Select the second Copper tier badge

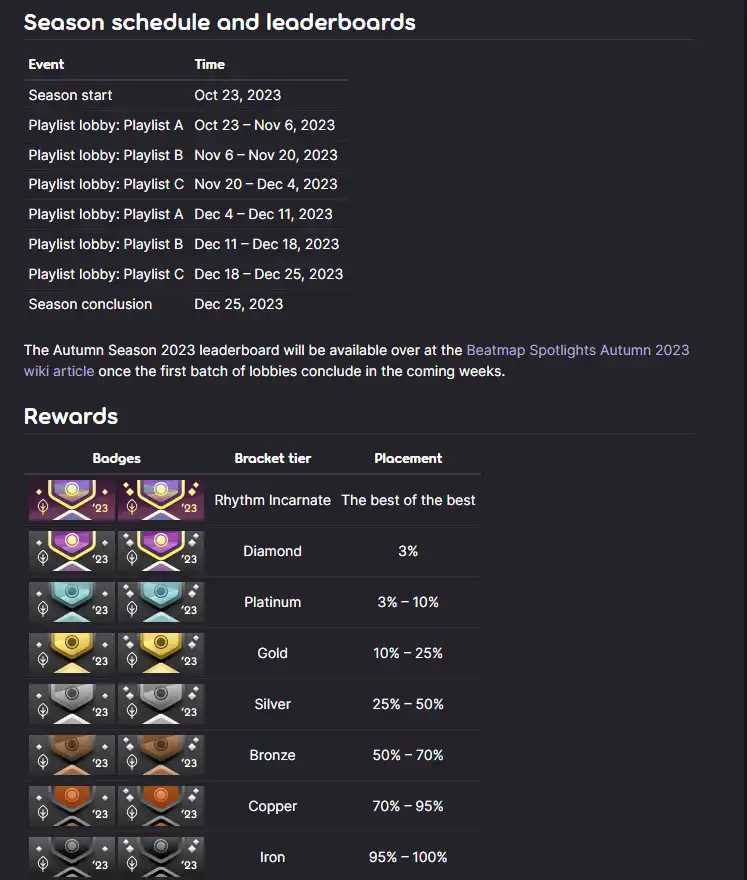[x=161, y=806]
